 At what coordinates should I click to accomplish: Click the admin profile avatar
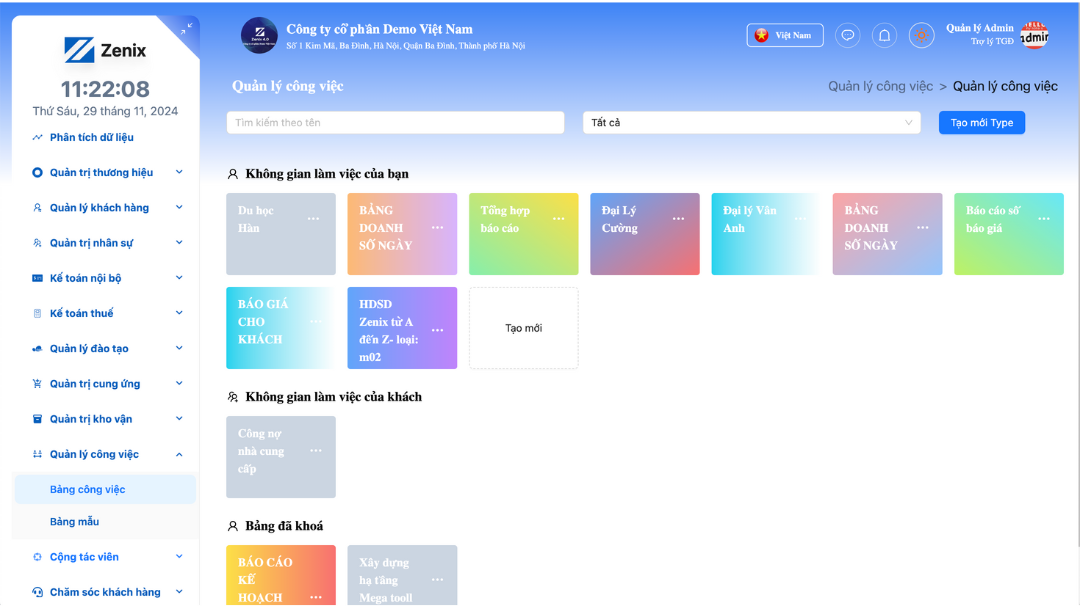(x=1034, y=35)
